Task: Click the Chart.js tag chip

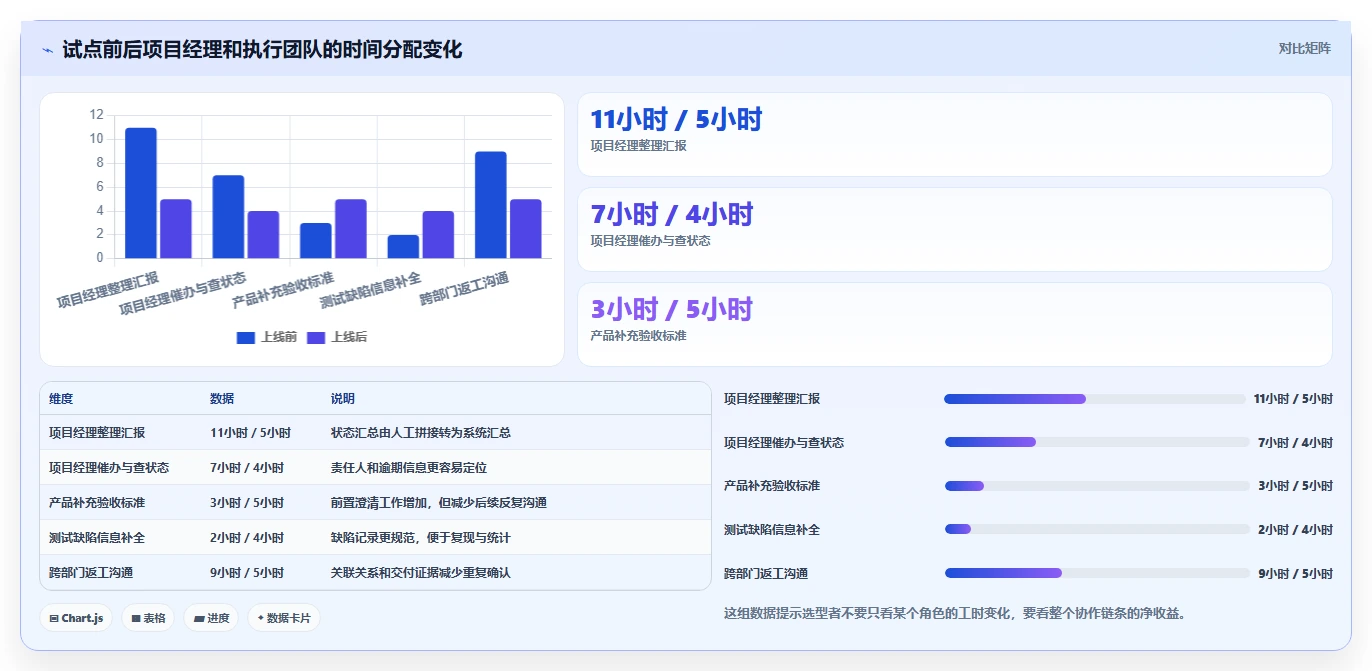Action: coord(76,618)
